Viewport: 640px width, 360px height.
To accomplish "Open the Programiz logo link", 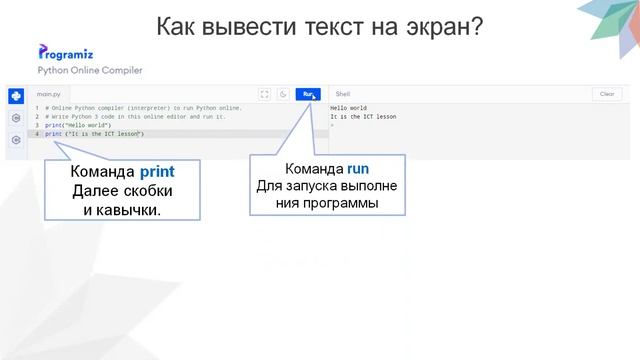I will [66, 53].
